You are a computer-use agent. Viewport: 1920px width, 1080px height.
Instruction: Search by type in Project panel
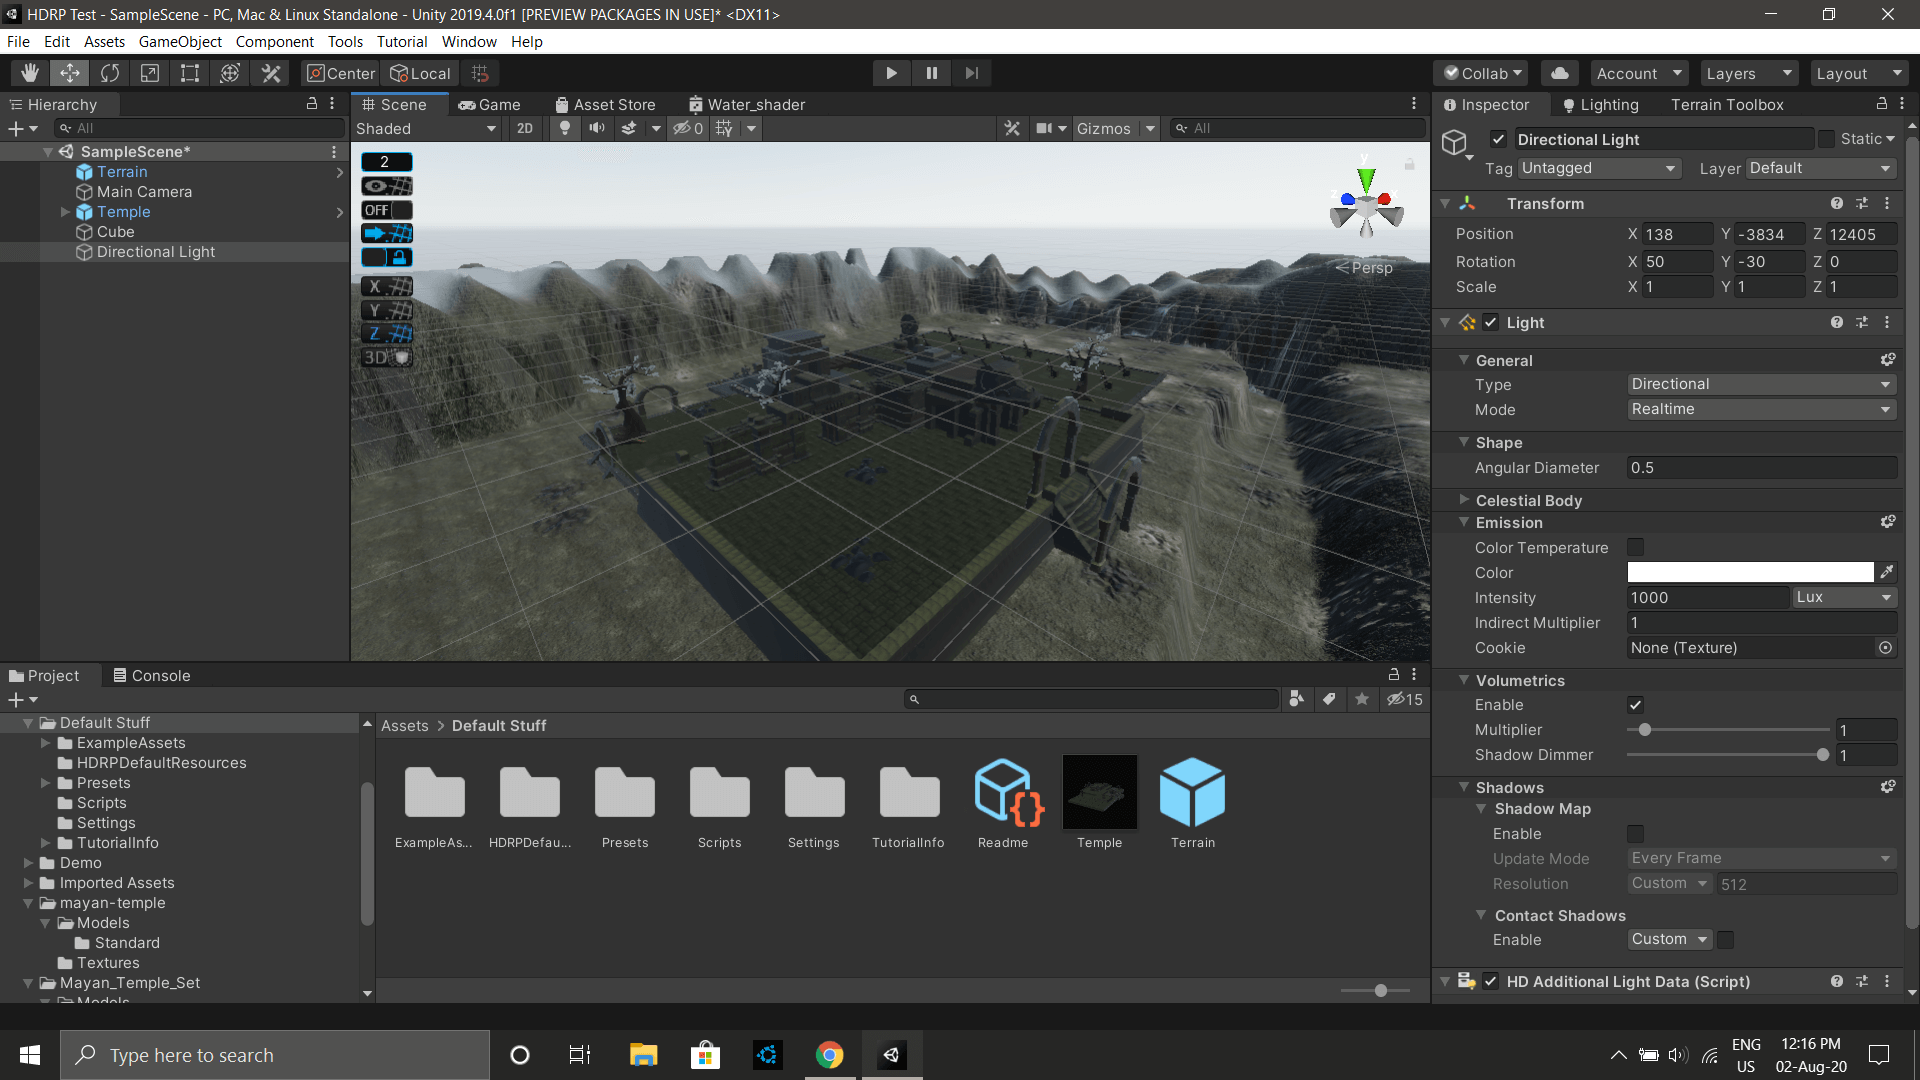1296,699
